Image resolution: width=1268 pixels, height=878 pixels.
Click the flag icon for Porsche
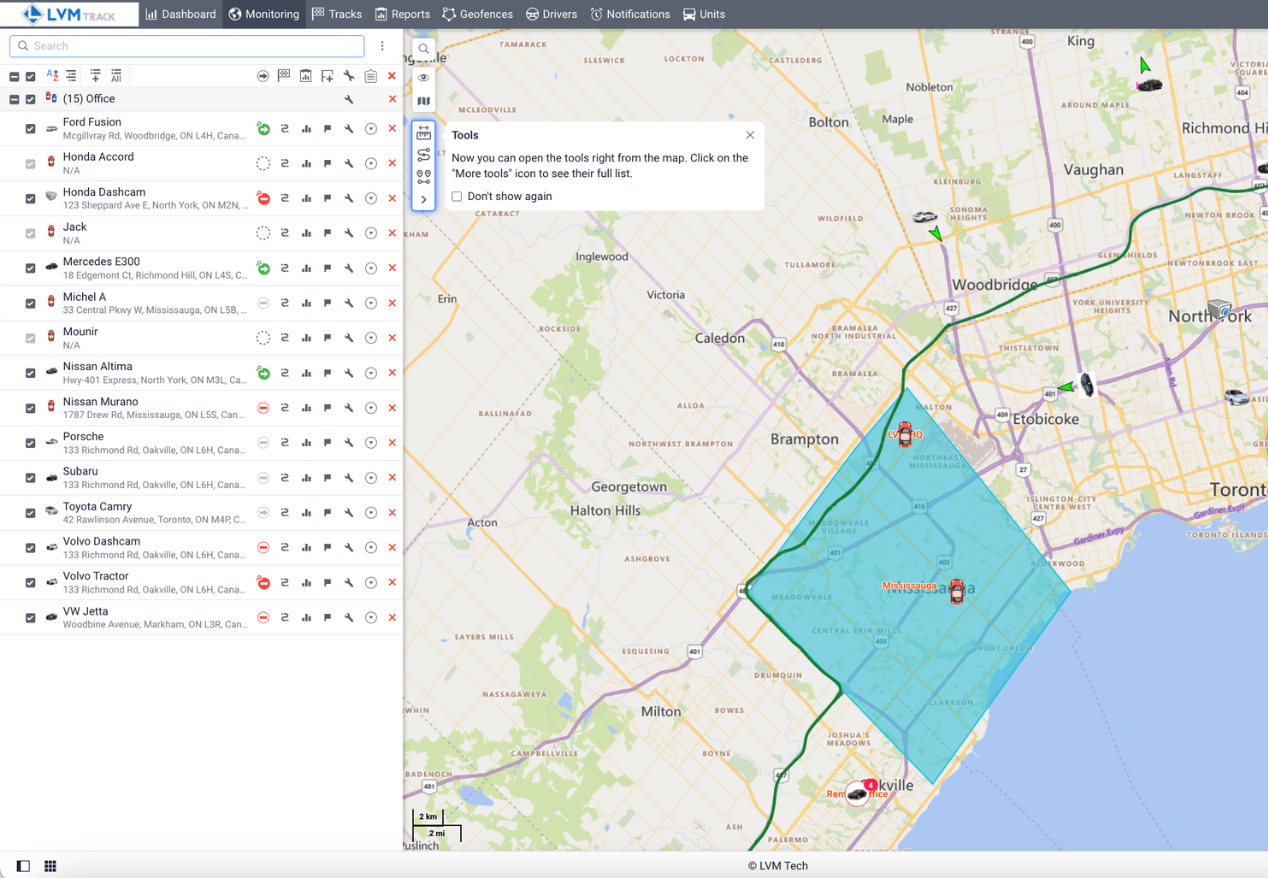(327, 443)
